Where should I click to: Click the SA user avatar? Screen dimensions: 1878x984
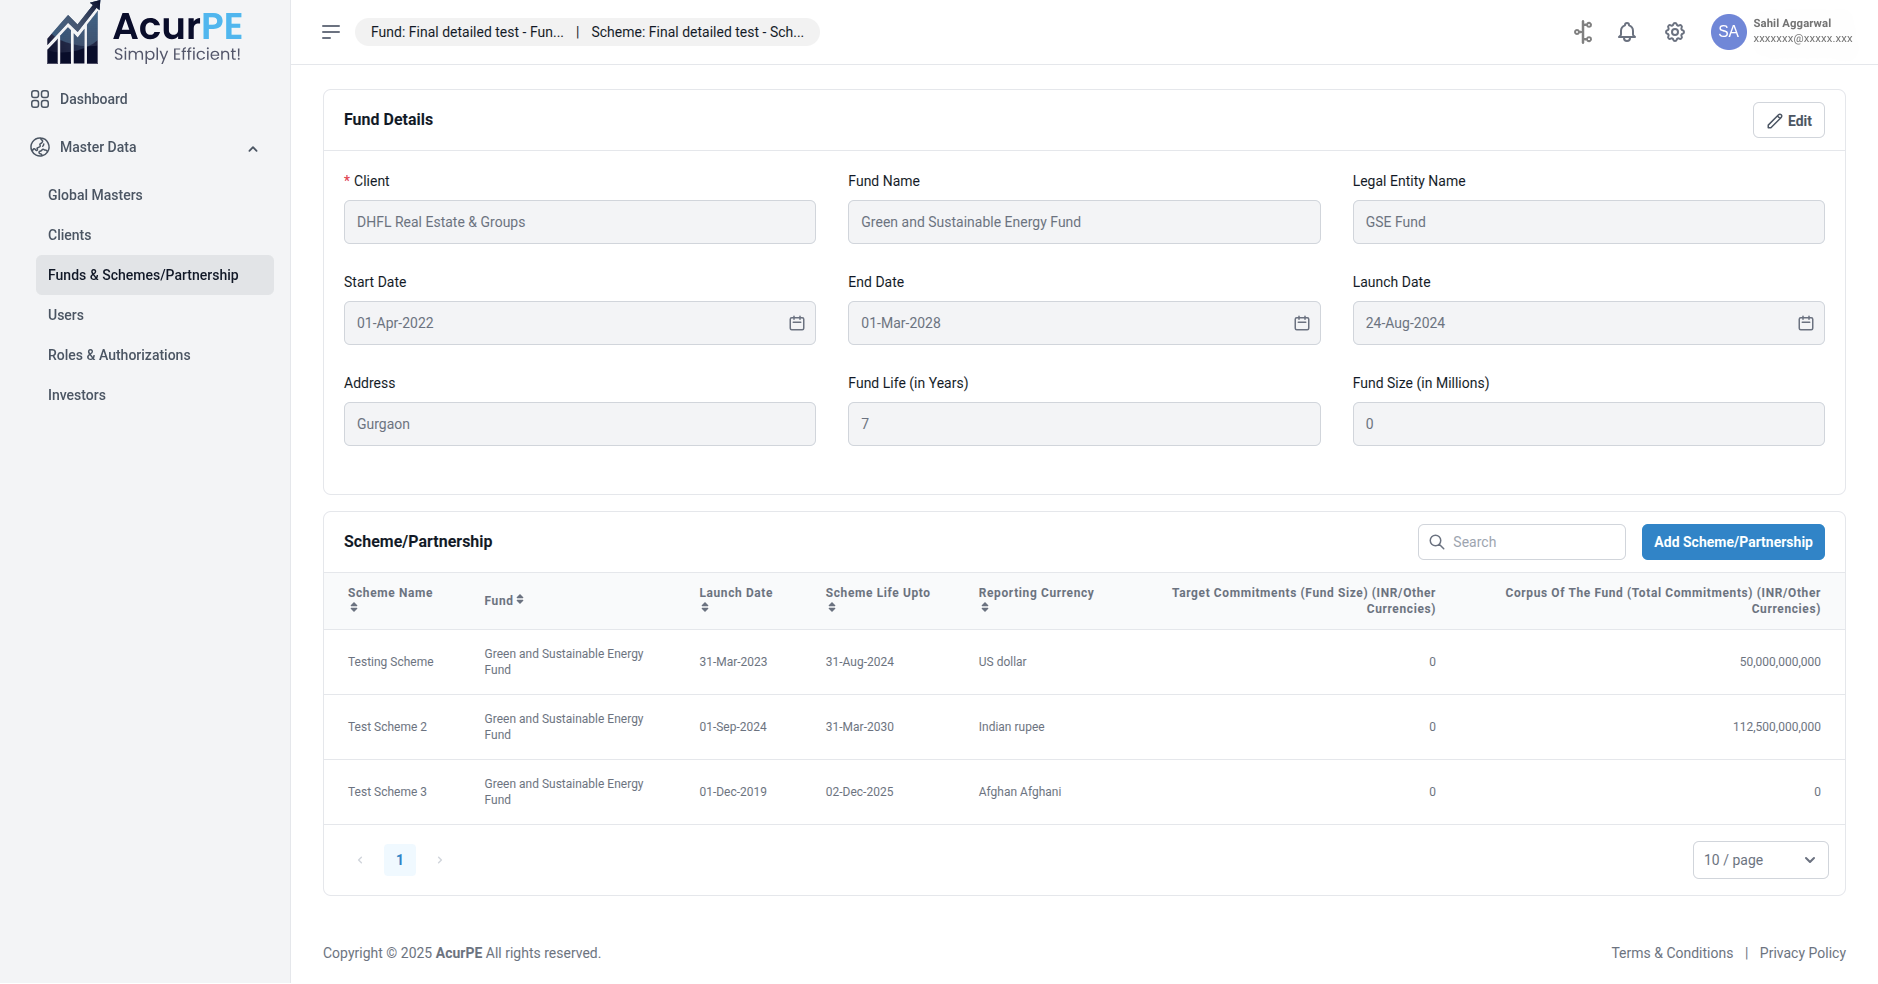pos(1728,32)
